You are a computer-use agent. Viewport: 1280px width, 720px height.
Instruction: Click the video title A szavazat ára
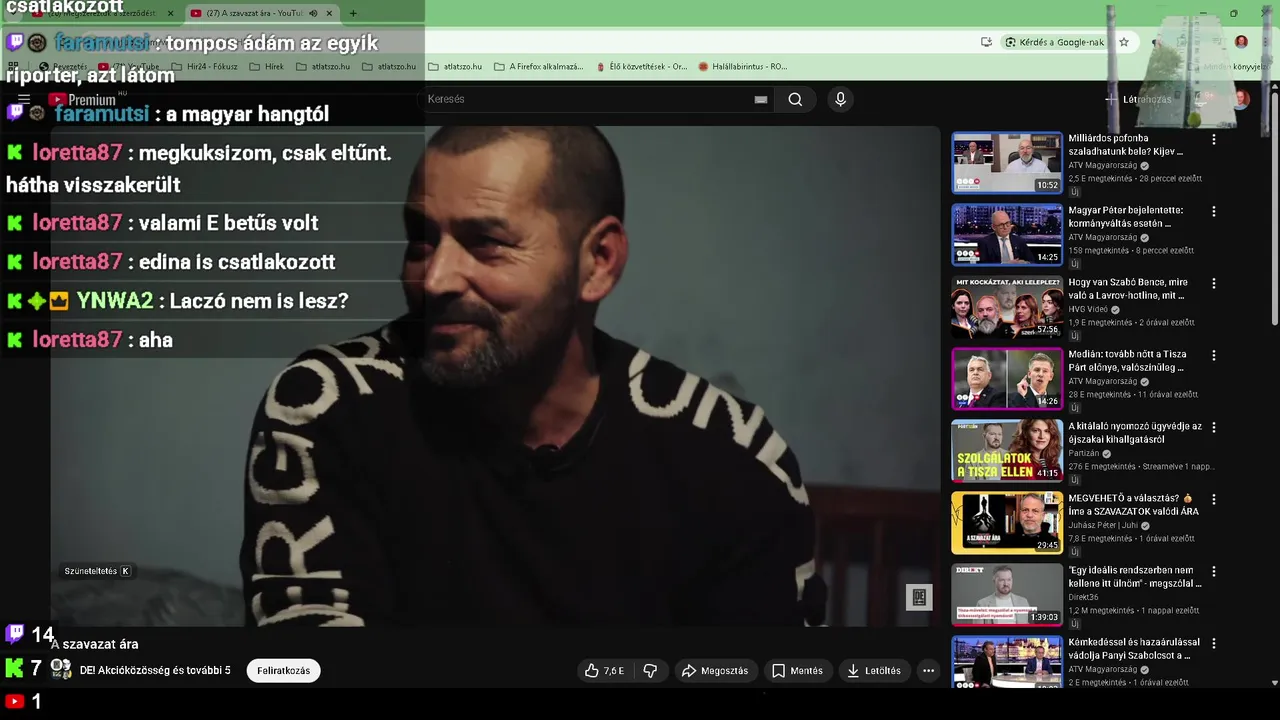pos(95,644)
